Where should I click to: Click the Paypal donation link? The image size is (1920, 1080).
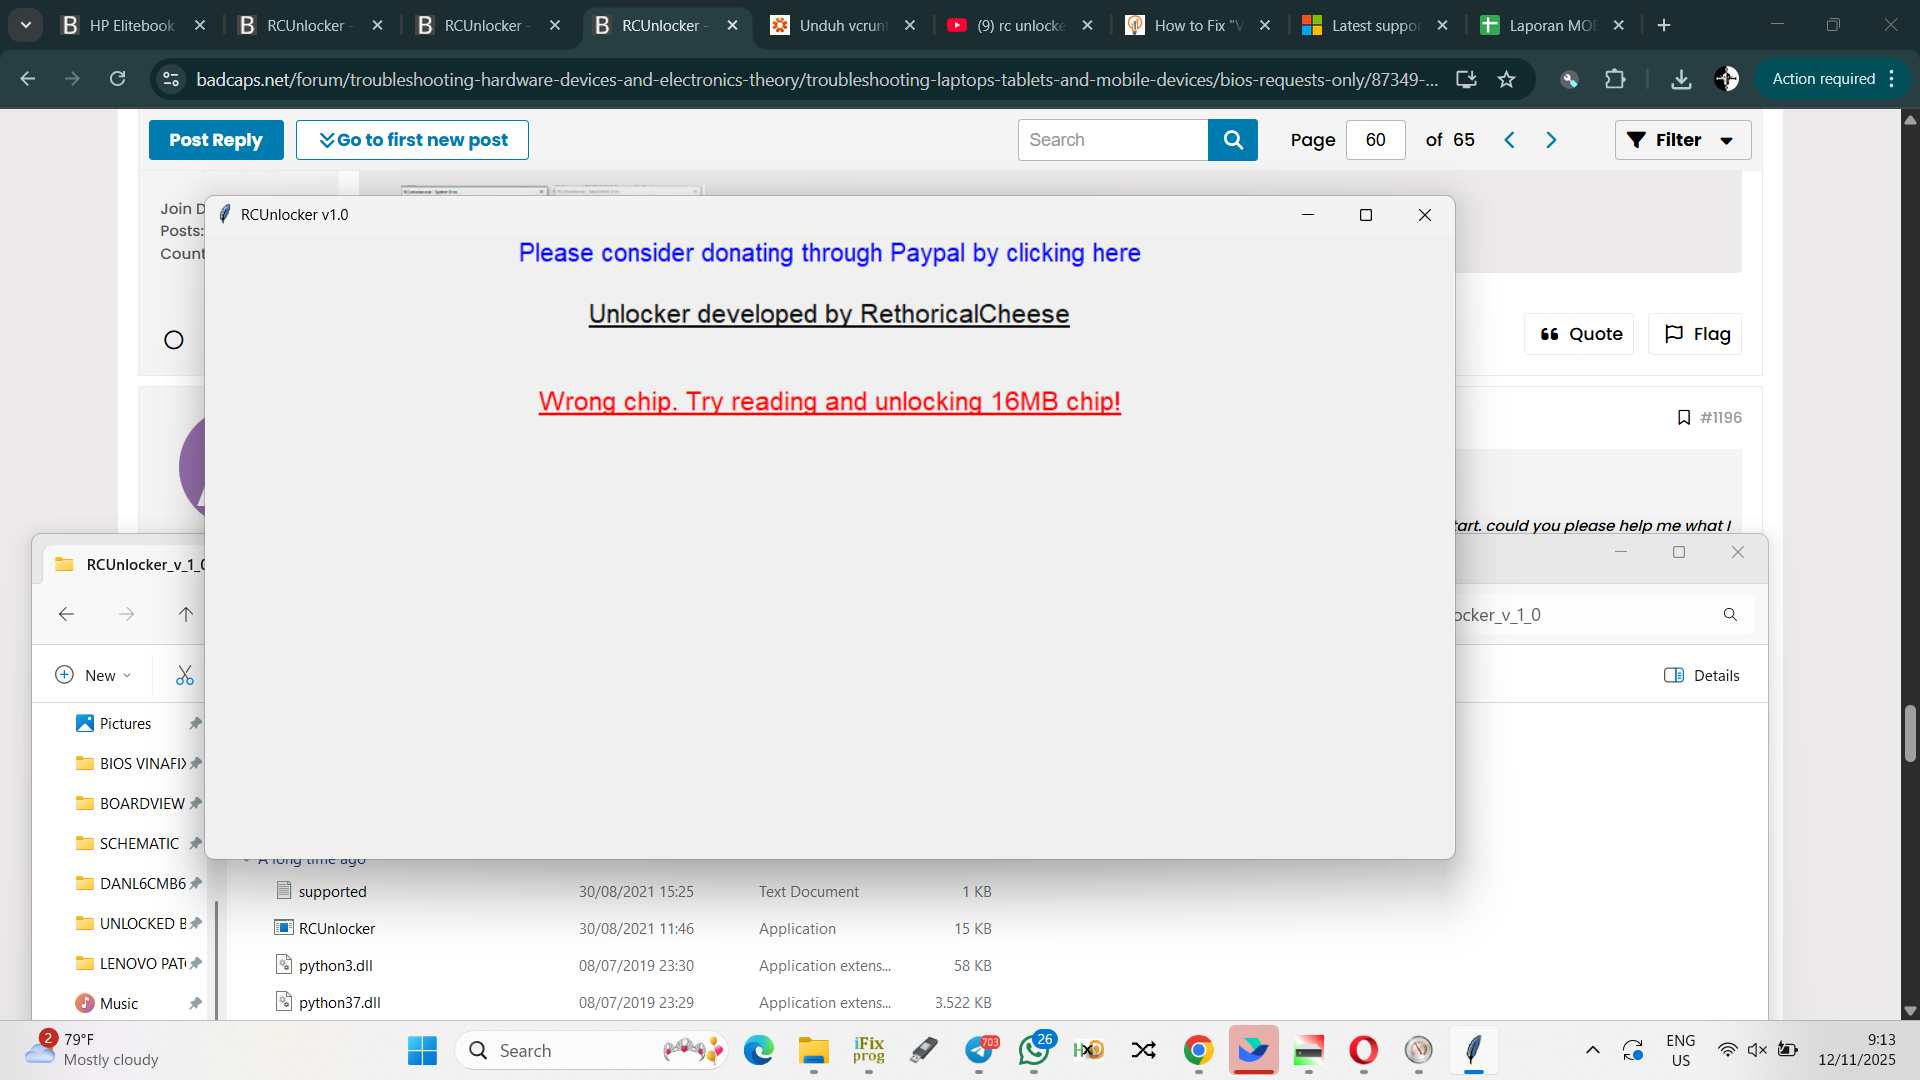(x=829, y=253)
